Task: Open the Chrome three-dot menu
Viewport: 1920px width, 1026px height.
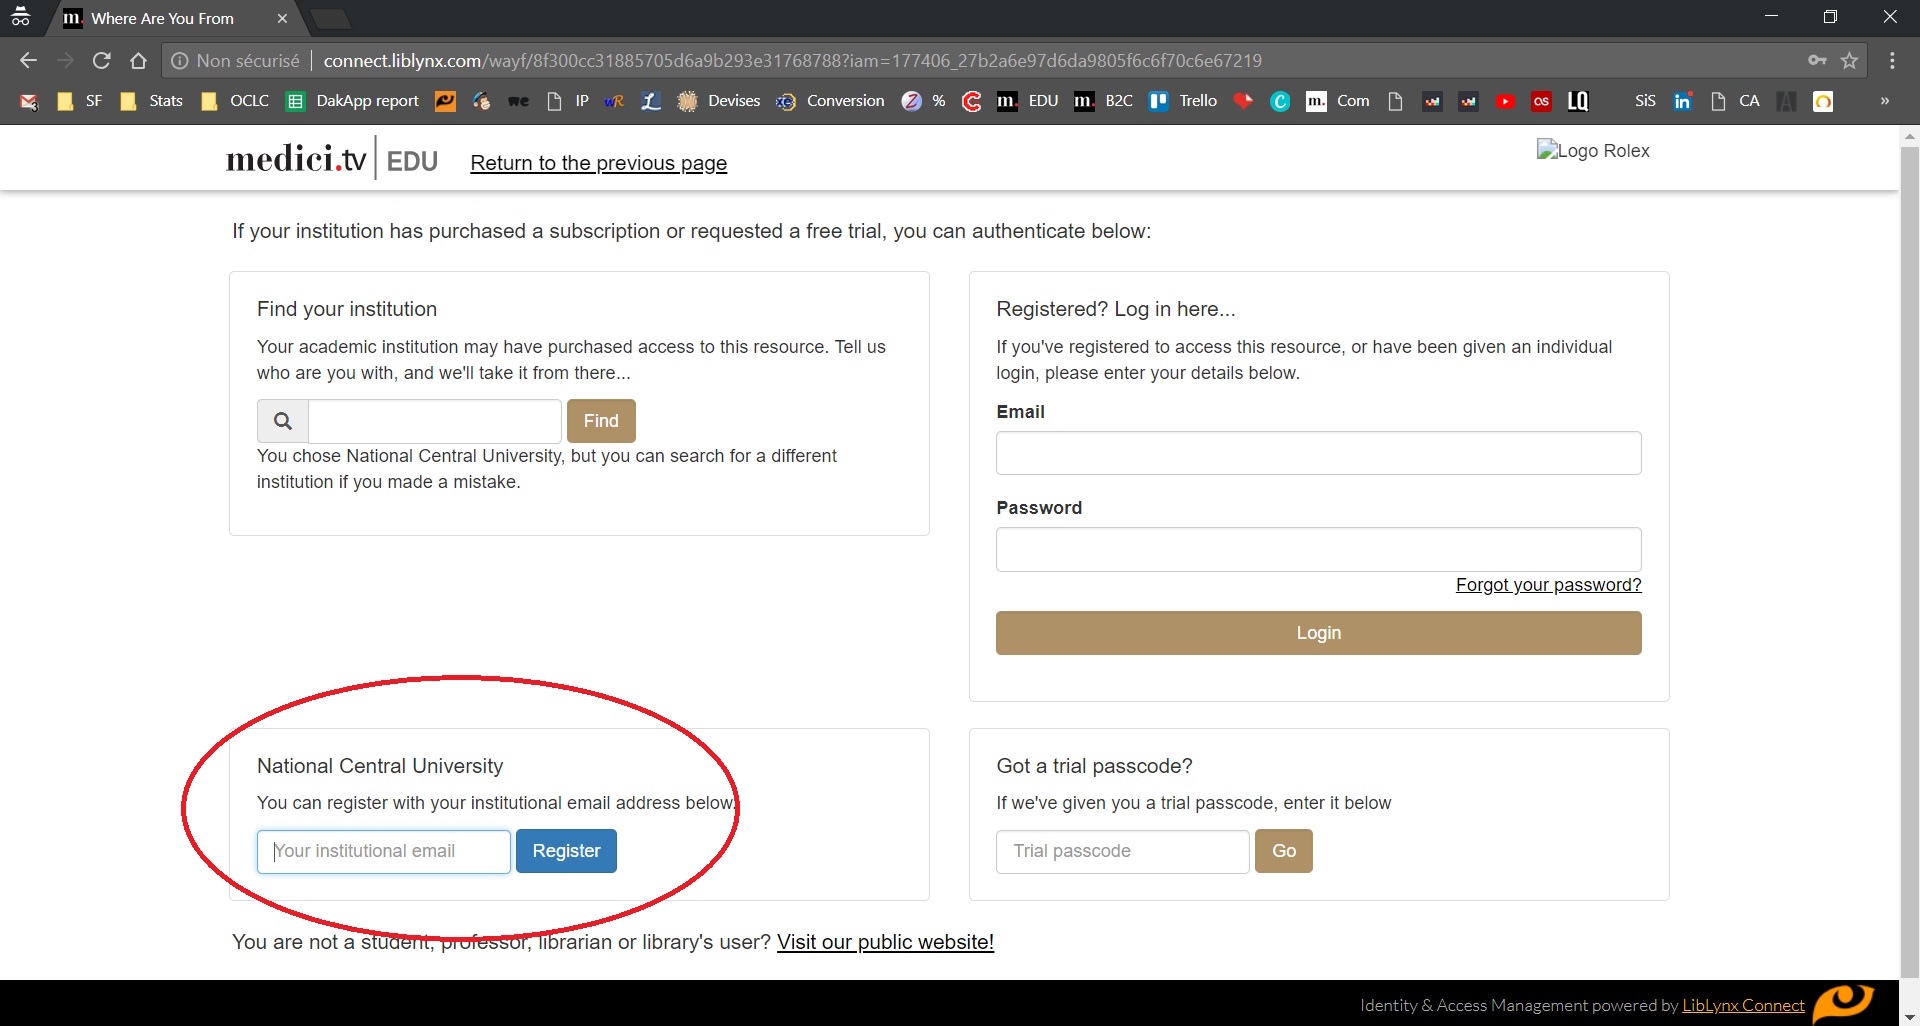Action: click(1892, 61)
